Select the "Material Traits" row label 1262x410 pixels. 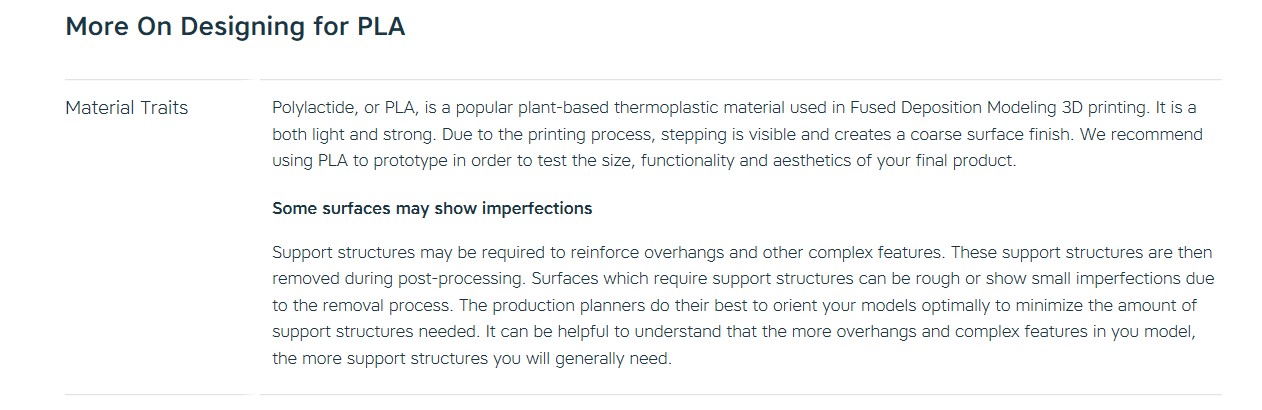(126, 108)
